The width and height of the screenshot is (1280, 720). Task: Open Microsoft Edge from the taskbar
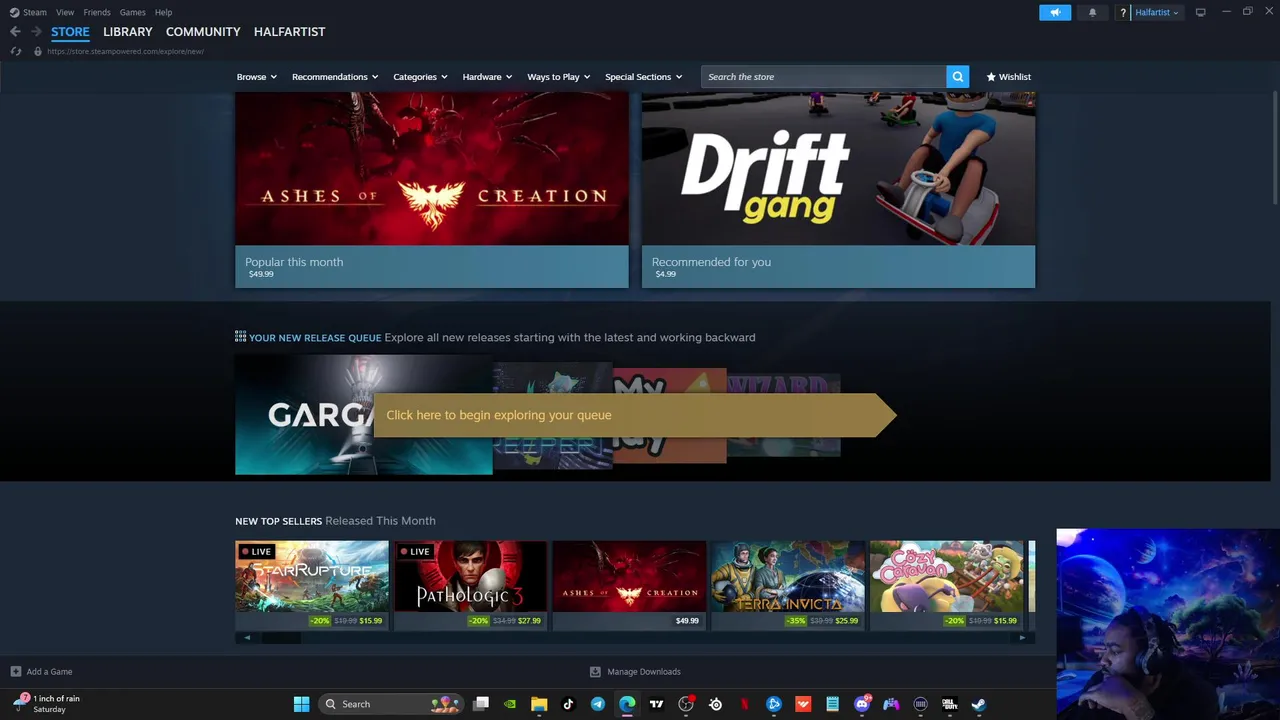[627, 704]
